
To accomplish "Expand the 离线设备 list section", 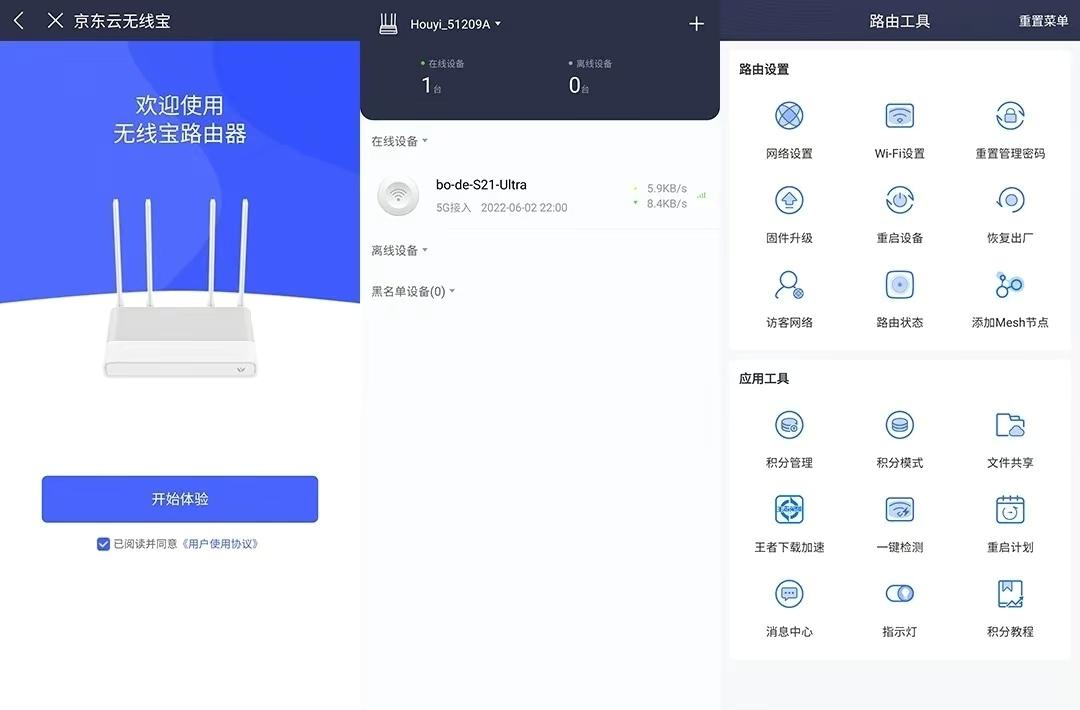I will (399, 250).
